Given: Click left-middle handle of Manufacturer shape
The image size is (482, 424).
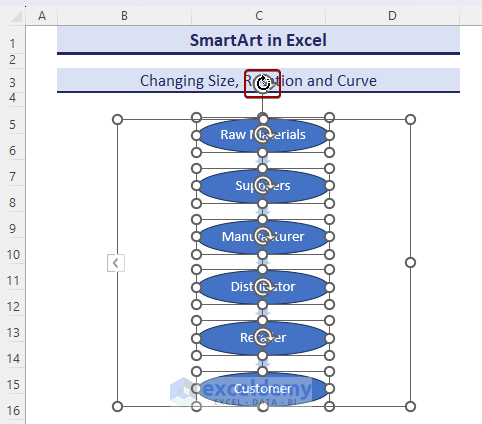Looking at the screenshot, I should (196, 237).
